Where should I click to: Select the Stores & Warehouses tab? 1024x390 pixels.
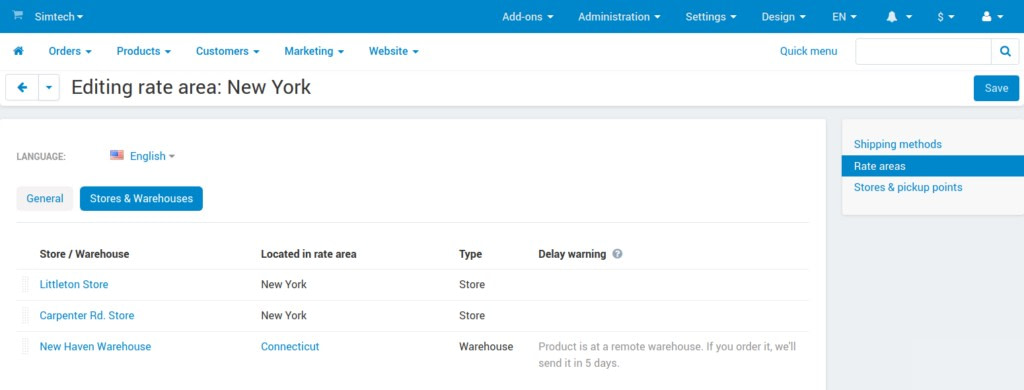(141, 199)
